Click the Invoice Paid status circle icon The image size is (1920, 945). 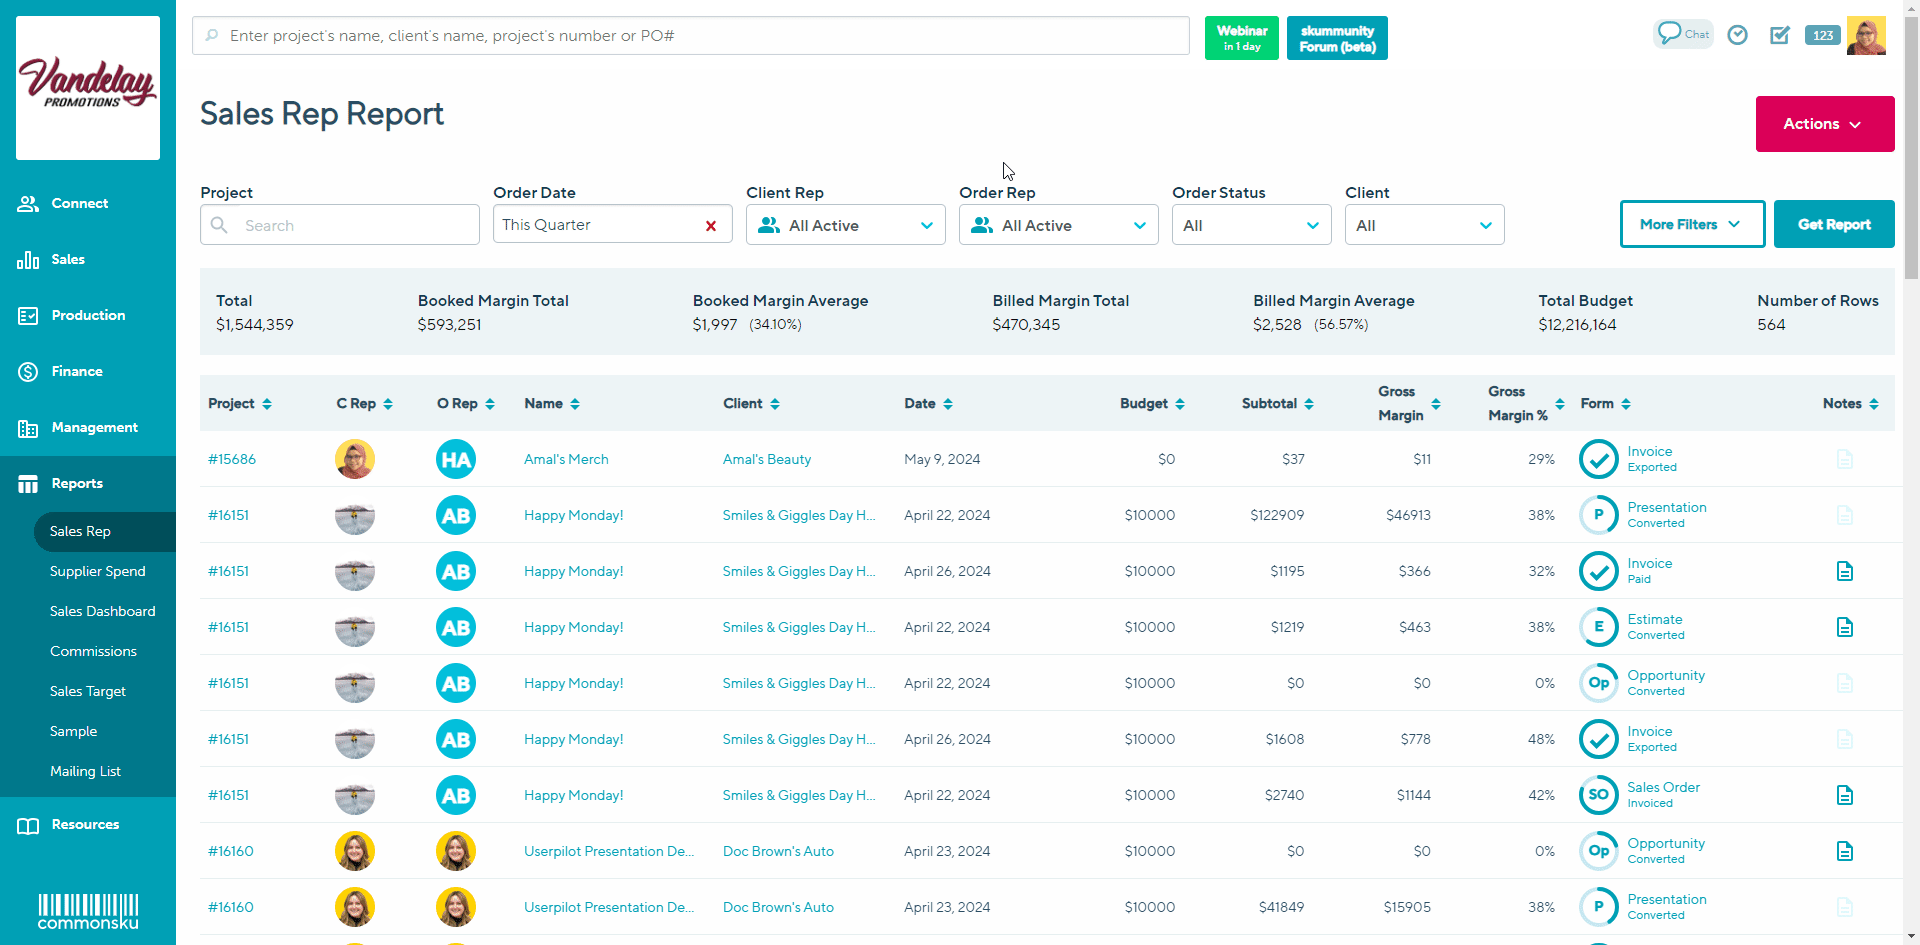pyautogui.click(x=1598, y=571)
